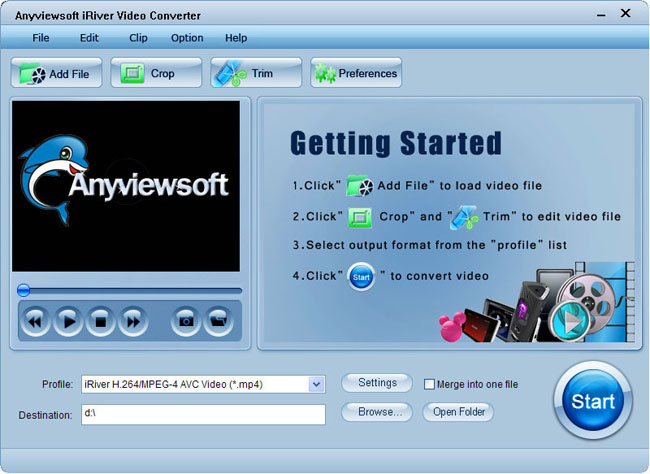Rewind the preview video
Screen dimensions: 650x474
click(35, 321)
